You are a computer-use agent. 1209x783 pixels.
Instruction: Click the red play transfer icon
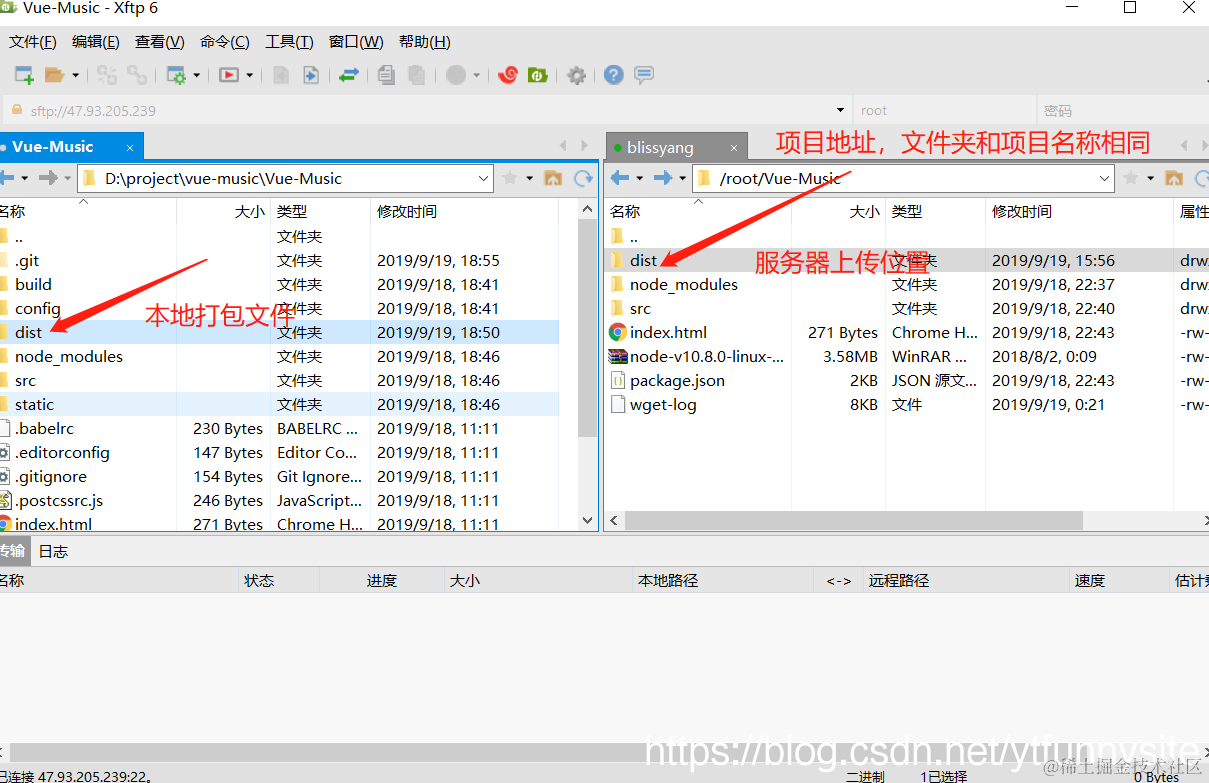229,75
